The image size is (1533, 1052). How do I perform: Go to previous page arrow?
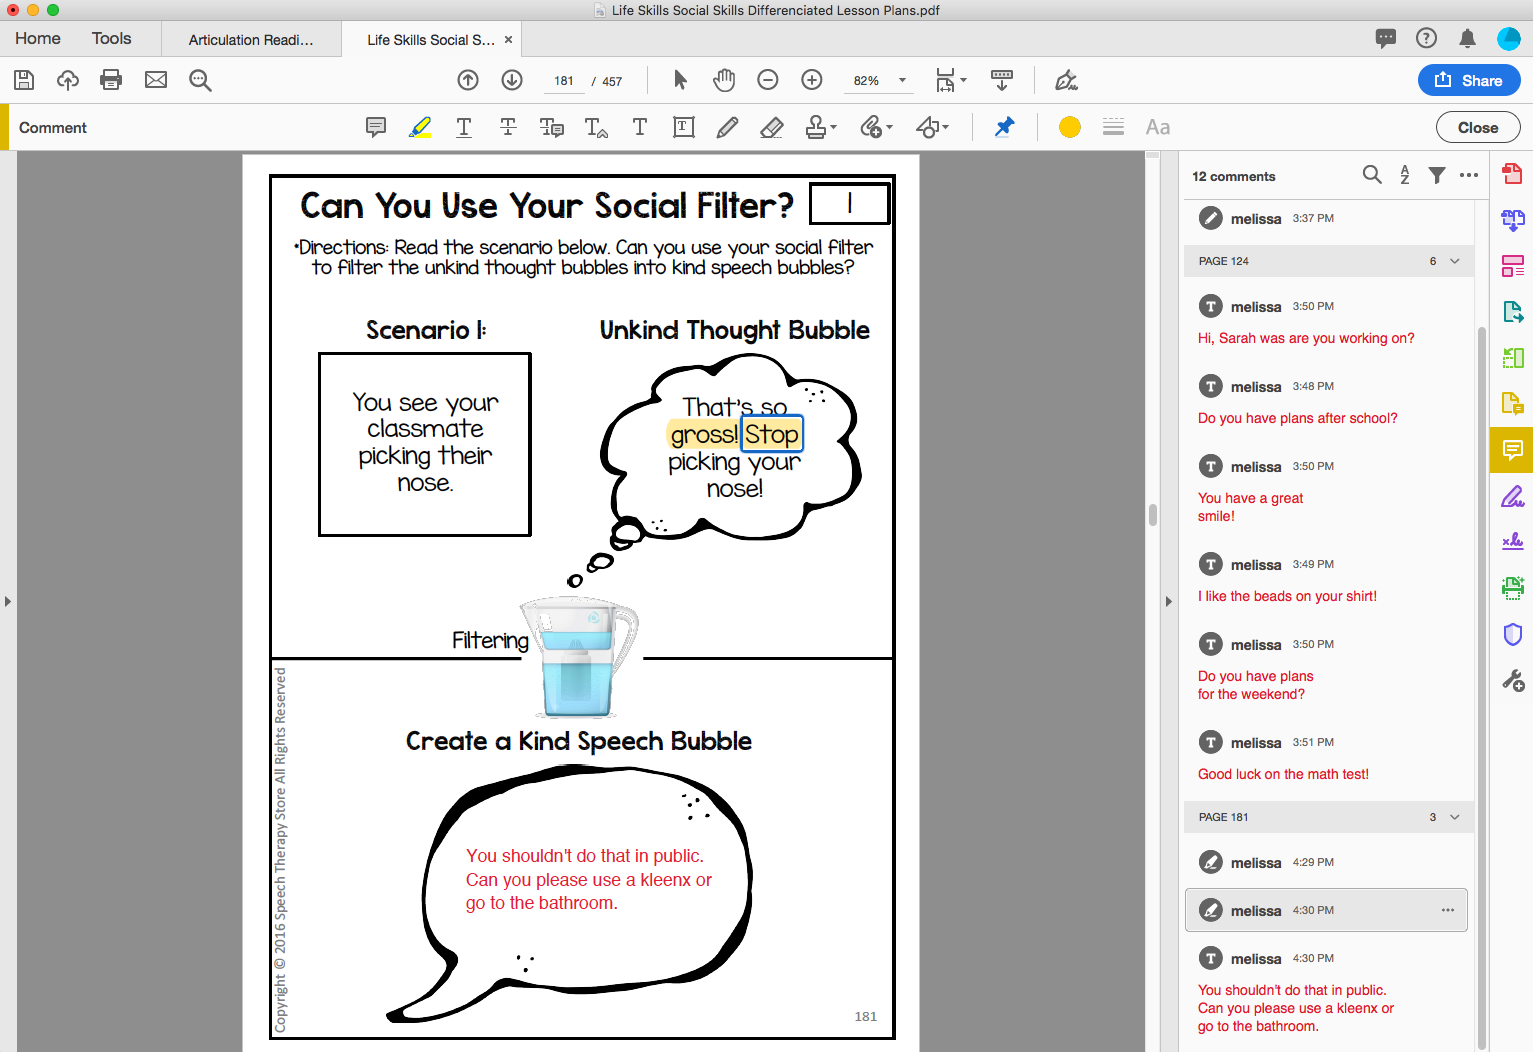pyautogui.click(x=468, y=80)
